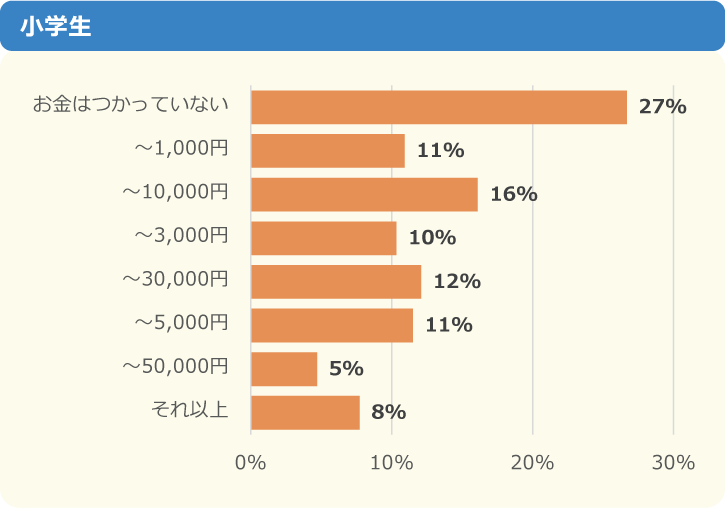Click the 12% data label
725x508 pixels.
point(457,282)
